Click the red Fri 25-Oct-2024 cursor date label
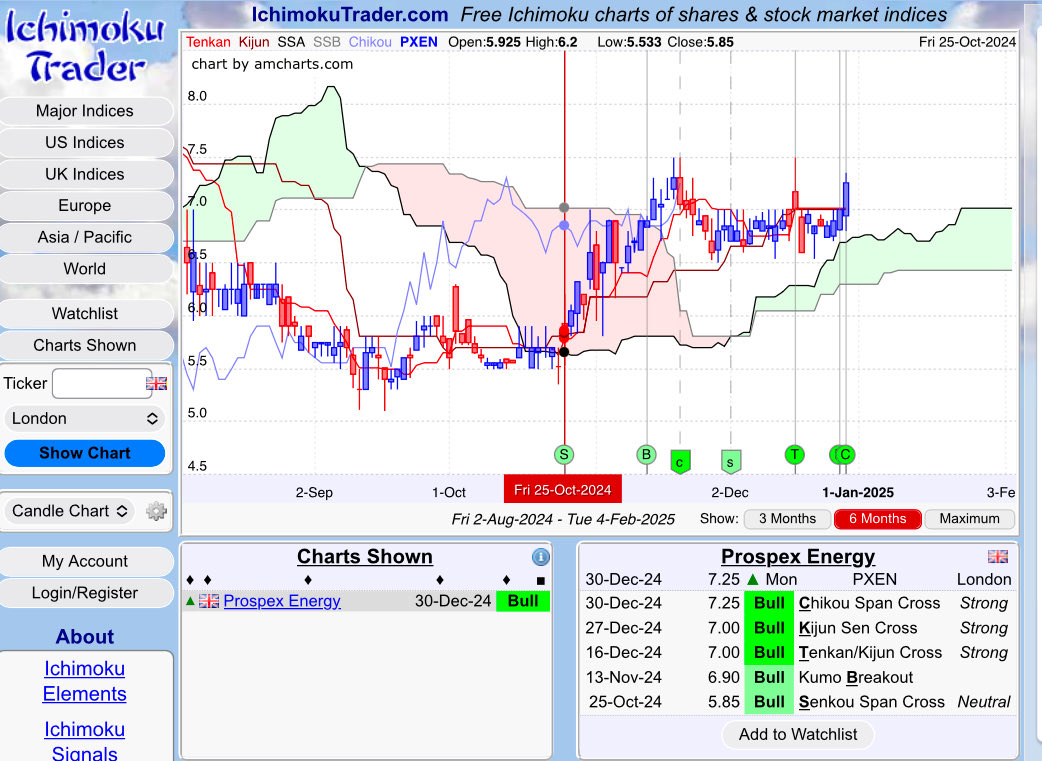1042x761 pixels. point(563,490)
